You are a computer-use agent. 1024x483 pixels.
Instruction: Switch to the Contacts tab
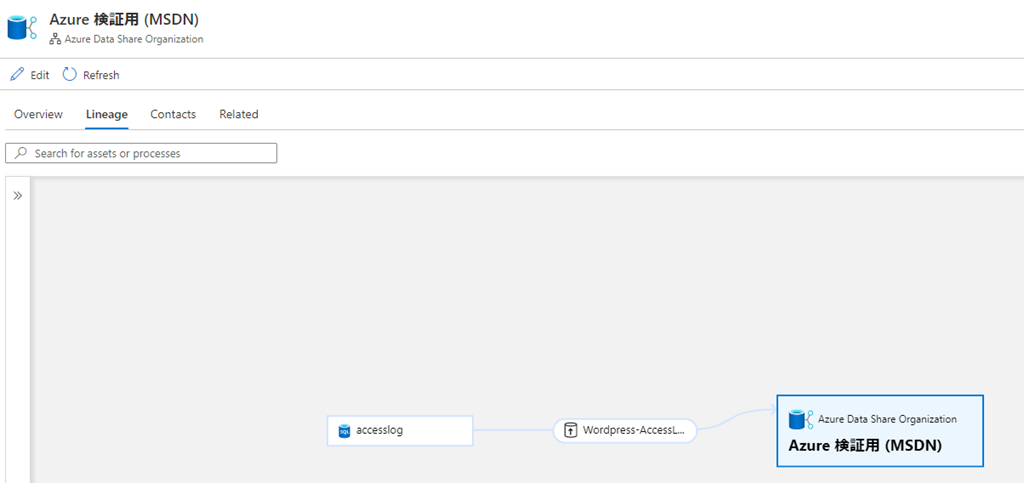coord(173,114)
